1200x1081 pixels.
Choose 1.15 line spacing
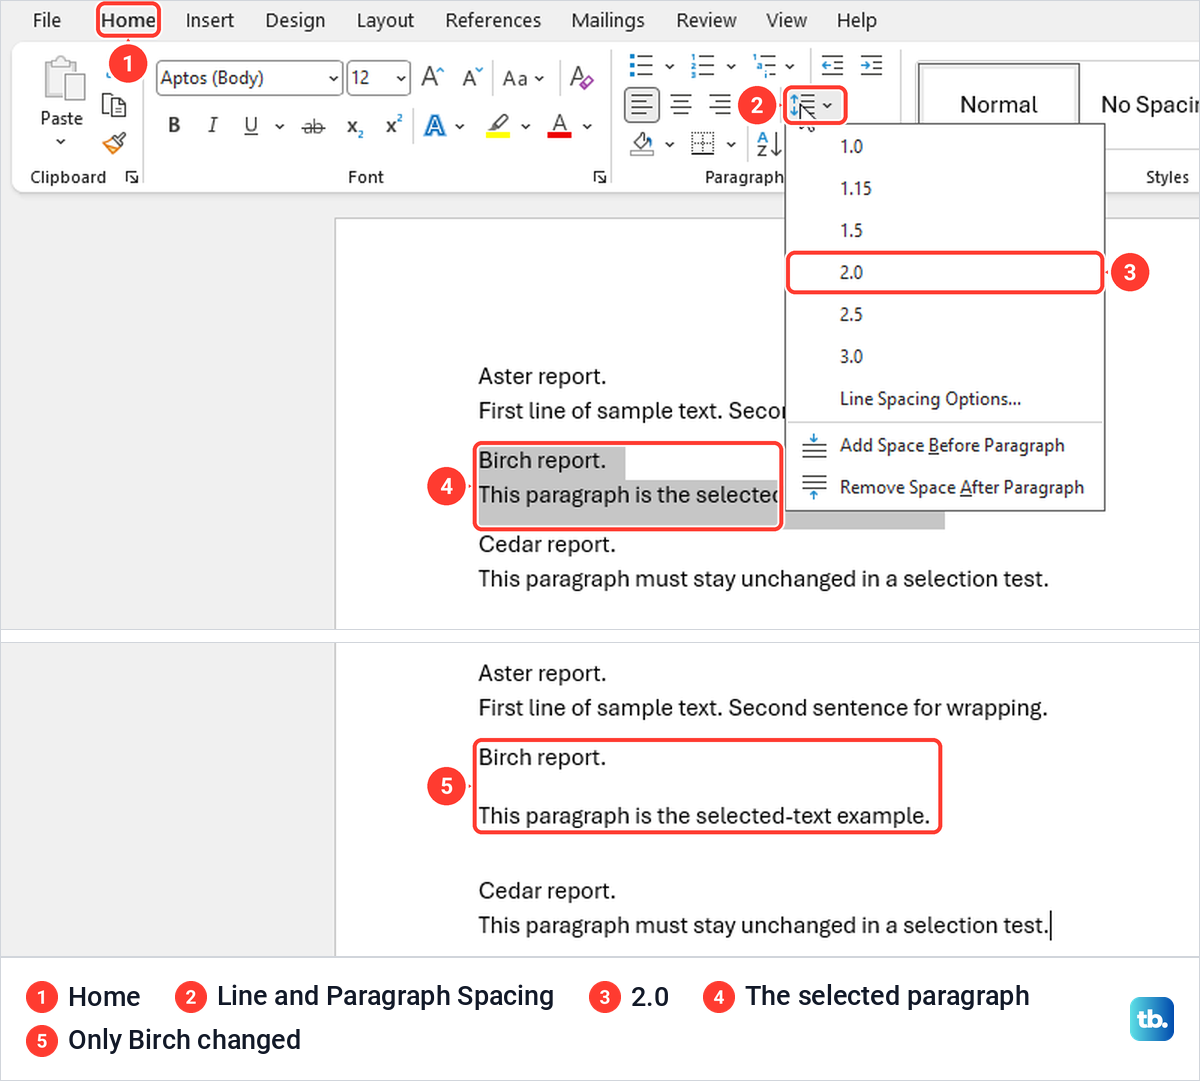tap(945, 189)
